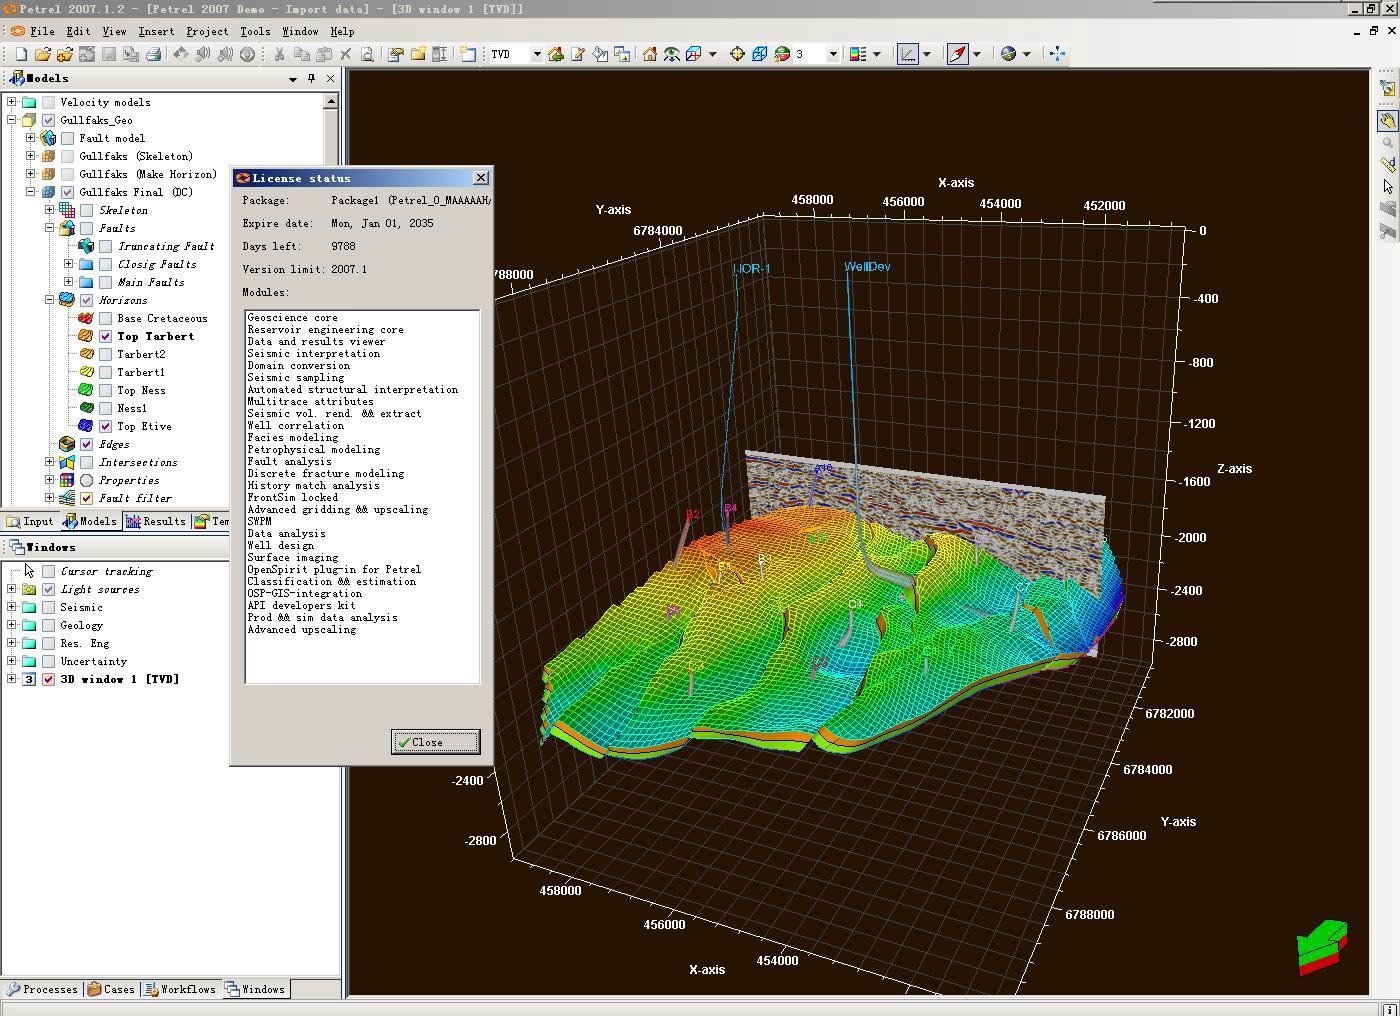Collapse the Gullfaks Final (DC) node
This screenshot has height=1016, width=1400.
pyautogui.click(x=30, y=192)
